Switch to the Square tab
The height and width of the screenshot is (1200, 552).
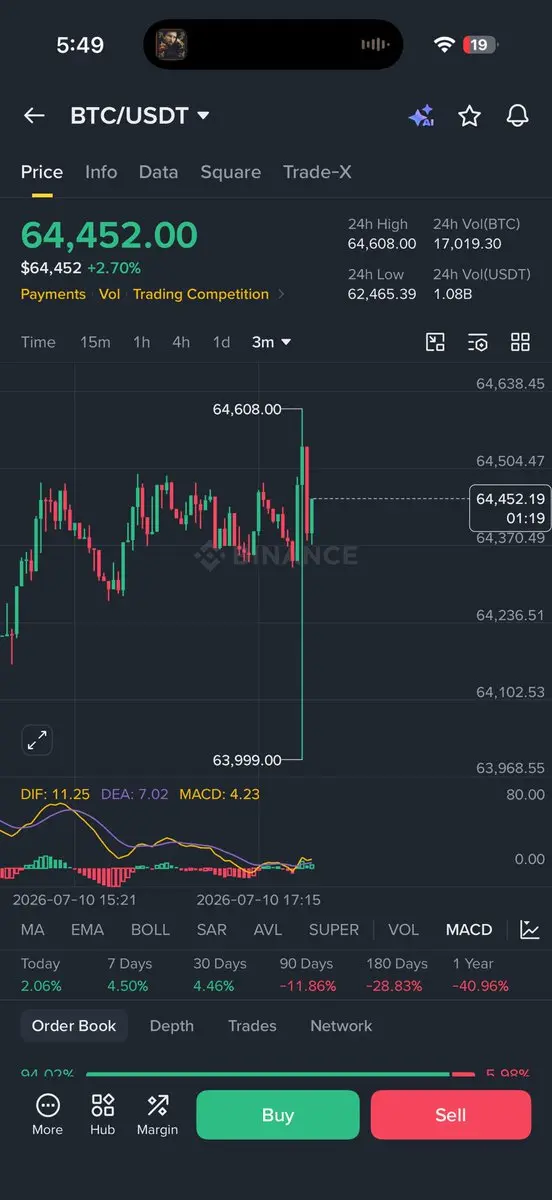[230, 172]
